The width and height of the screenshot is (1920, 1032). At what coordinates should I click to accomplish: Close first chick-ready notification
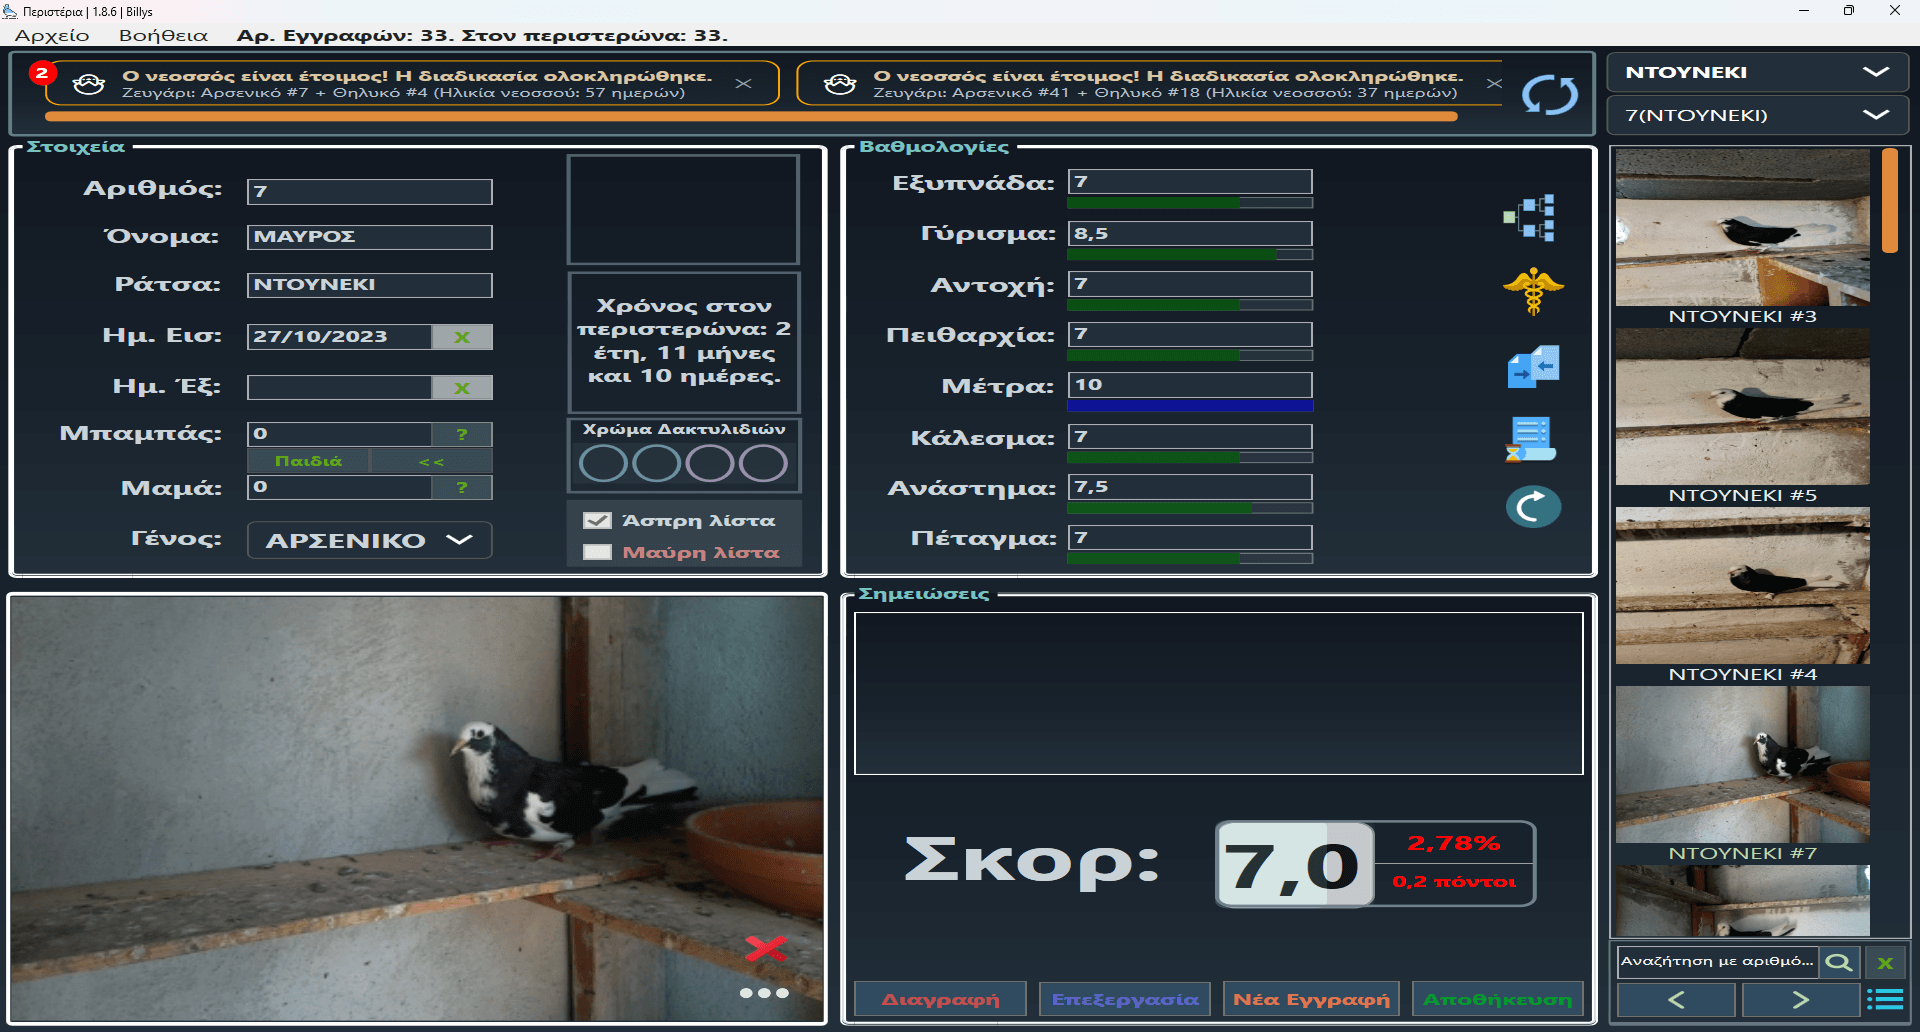(743, 84)
